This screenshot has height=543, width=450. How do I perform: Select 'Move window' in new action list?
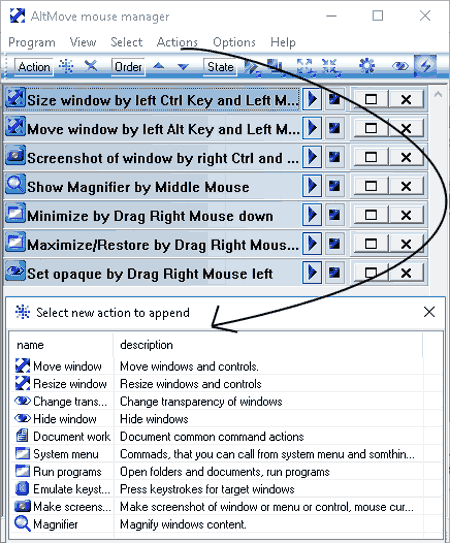(67, 366)
